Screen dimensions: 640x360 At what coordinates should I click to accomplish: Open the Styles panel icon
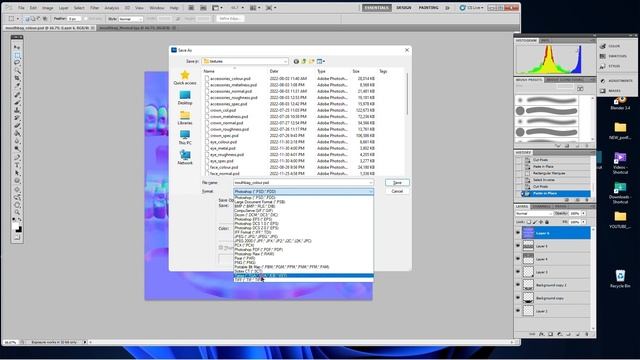tap(602, 66)
